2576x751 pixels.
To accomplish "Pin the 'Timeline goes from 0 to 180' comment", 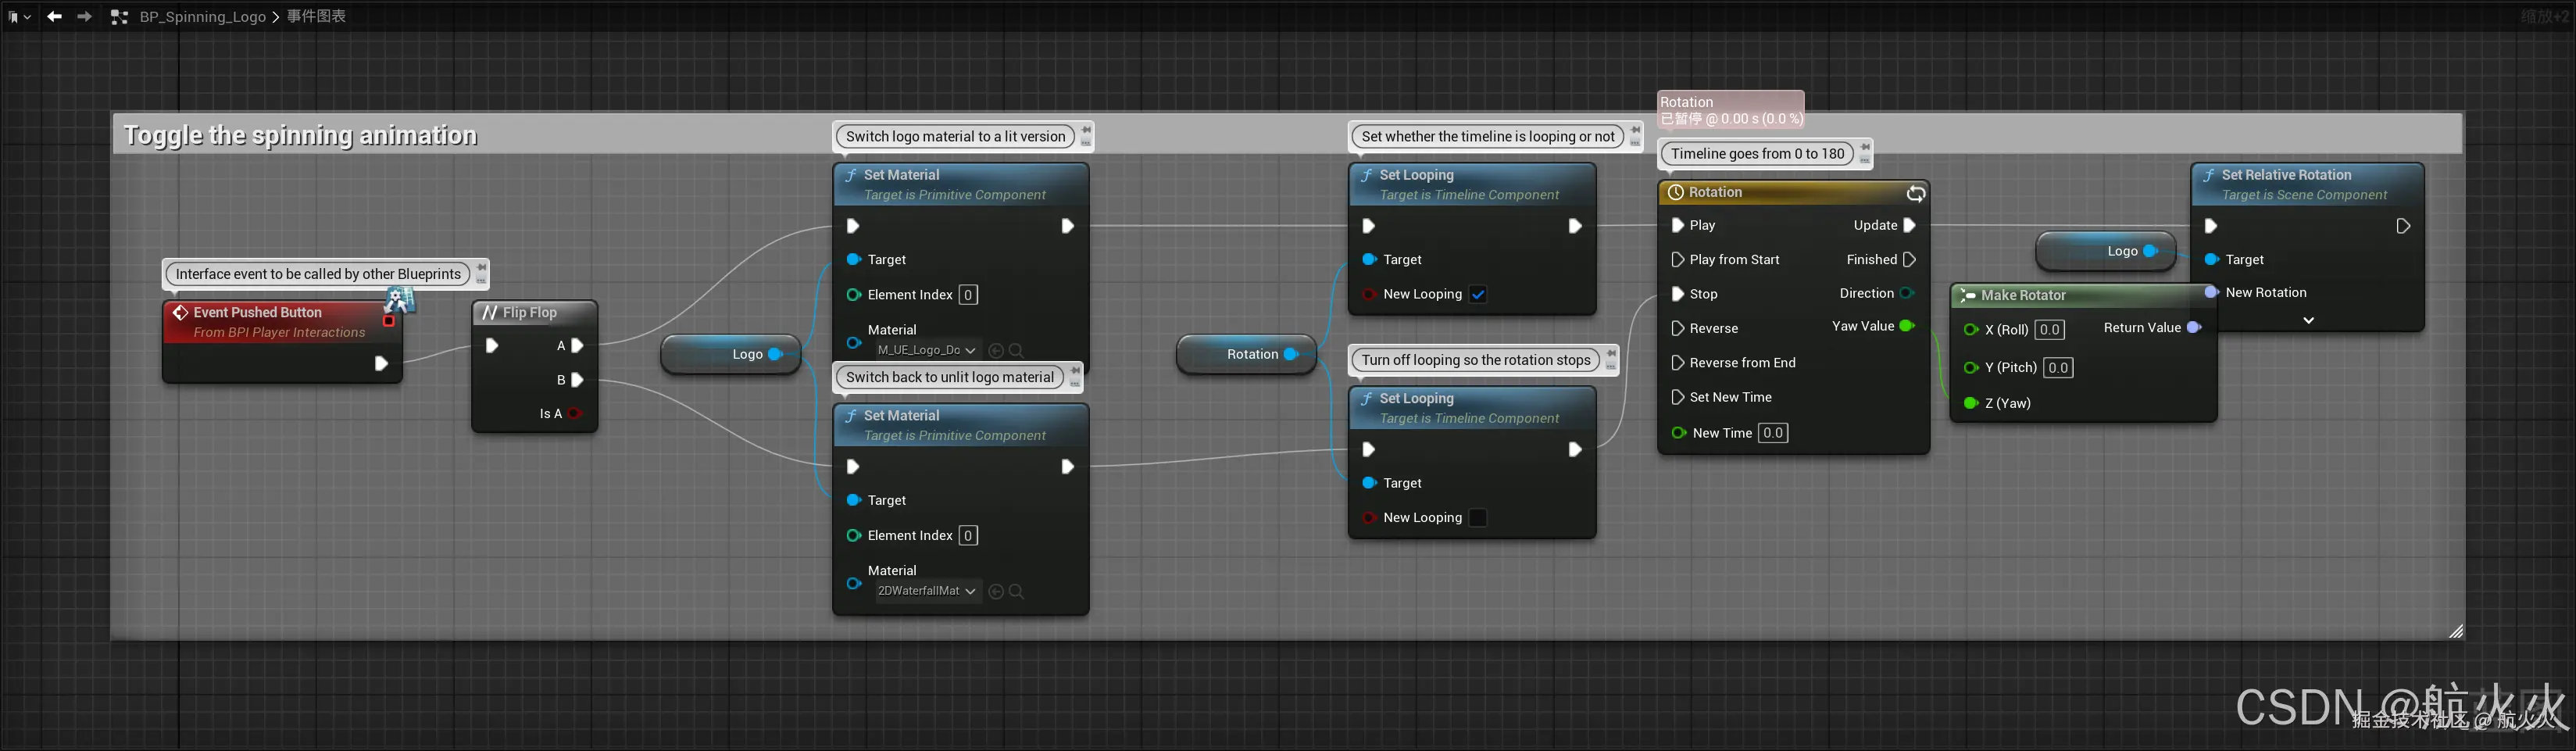I will [x=1865, y=147].
